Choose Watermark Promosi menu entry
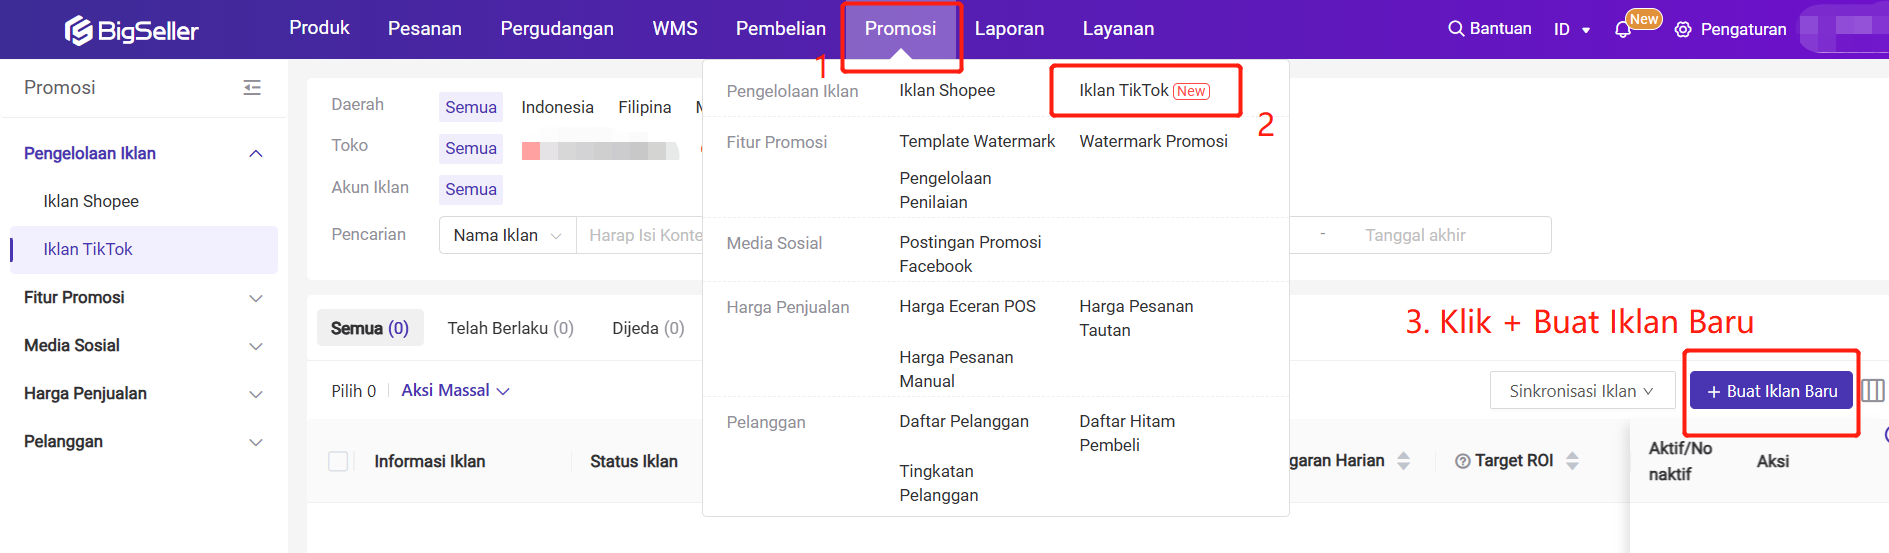 pyautogui.click(x=1153, y=141)
